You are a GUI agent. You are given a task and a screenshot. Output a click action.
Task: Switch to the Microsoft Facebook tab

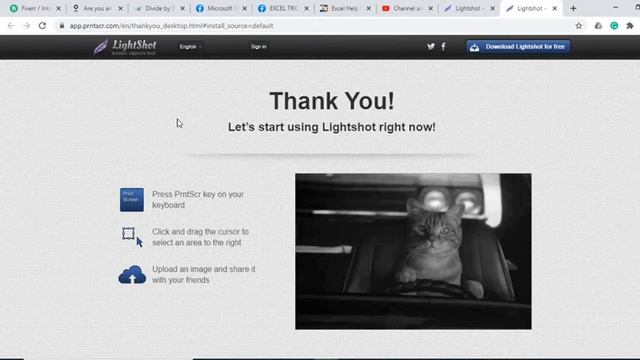tap(221, 8)
